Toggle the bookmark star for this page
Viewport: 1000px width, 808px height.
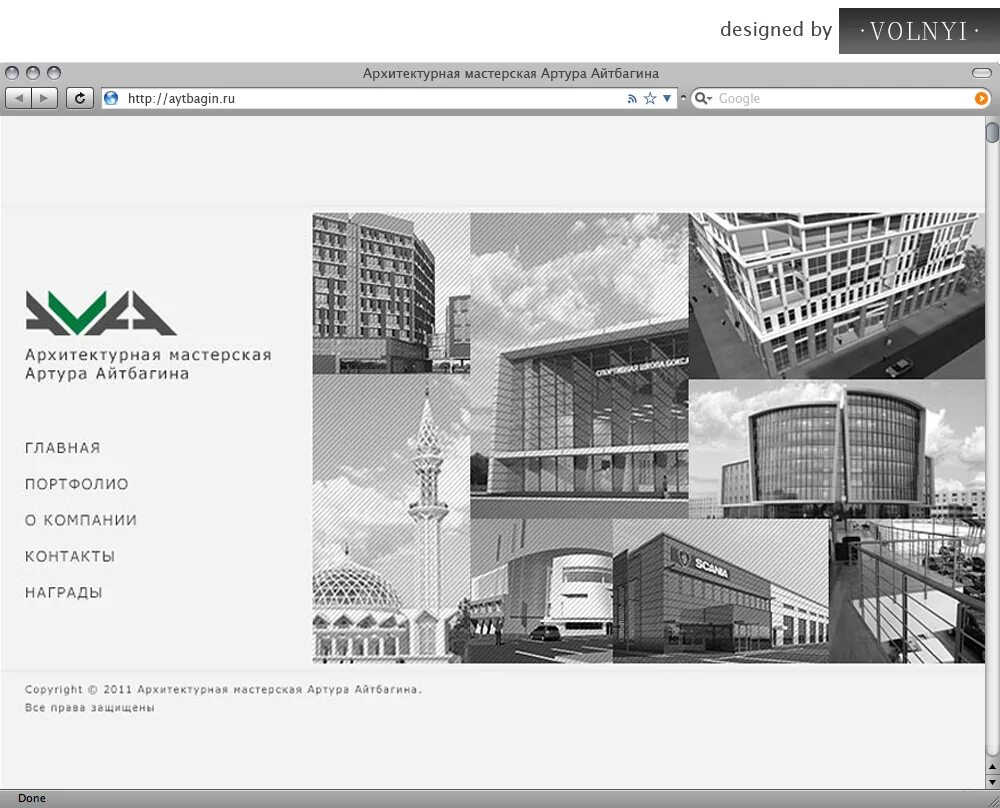pyautogui.click(x=651, y=98)
